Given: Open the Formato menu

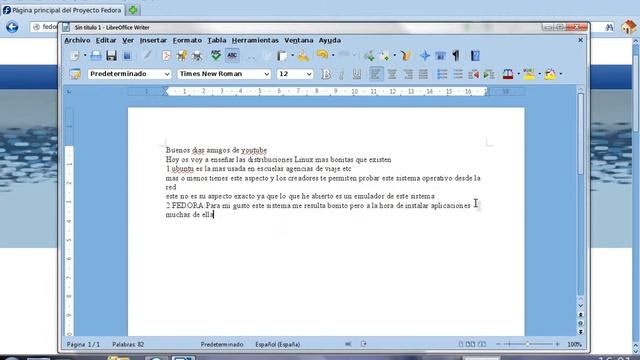Looking at the screenshot, I should [187, 40].
